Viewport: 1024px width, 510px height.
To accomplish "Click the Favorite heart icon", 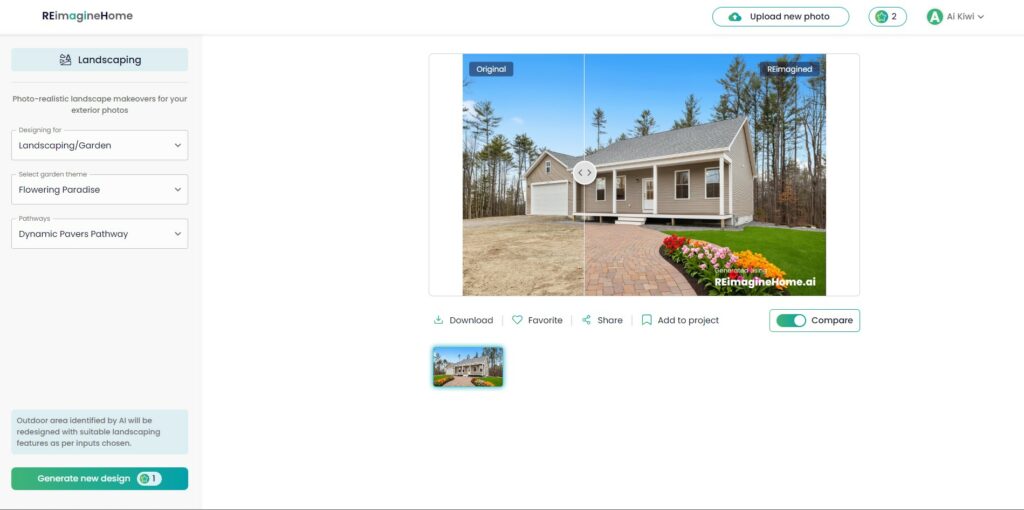I will pyautogui.click(x=517, y=320).
